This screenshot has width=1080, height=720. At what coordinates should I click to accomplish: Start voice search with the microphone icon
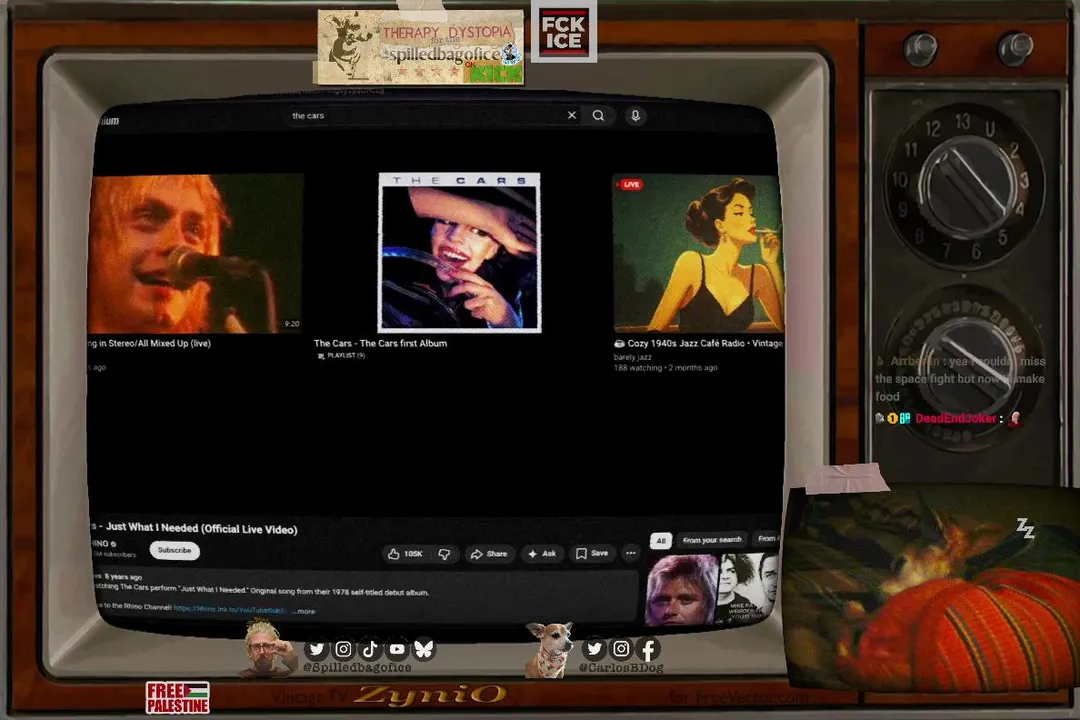[635, 116]
